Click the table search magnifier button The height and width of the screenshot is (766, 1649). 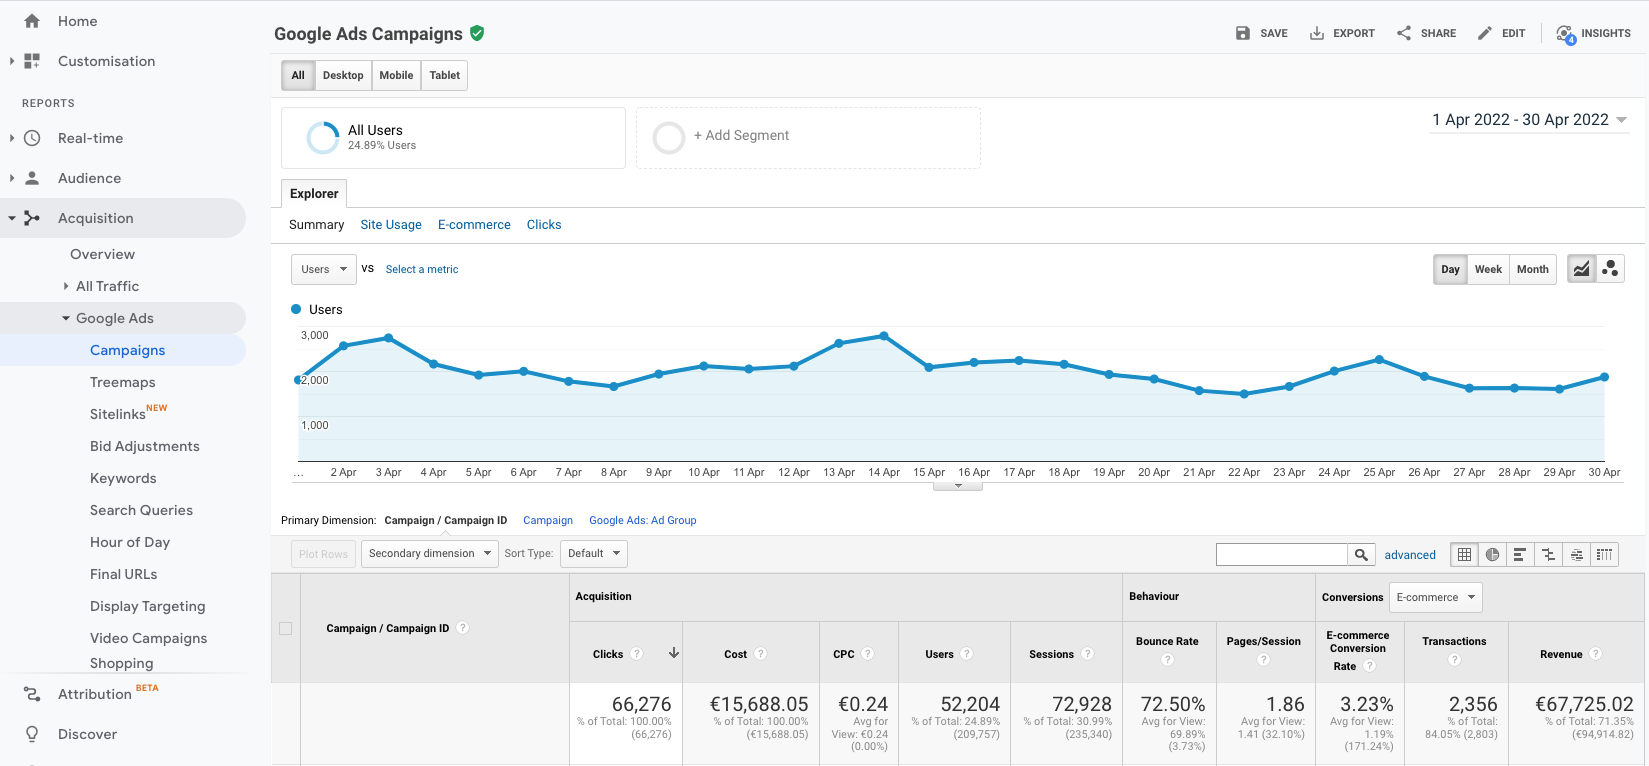pos(1361,555)
